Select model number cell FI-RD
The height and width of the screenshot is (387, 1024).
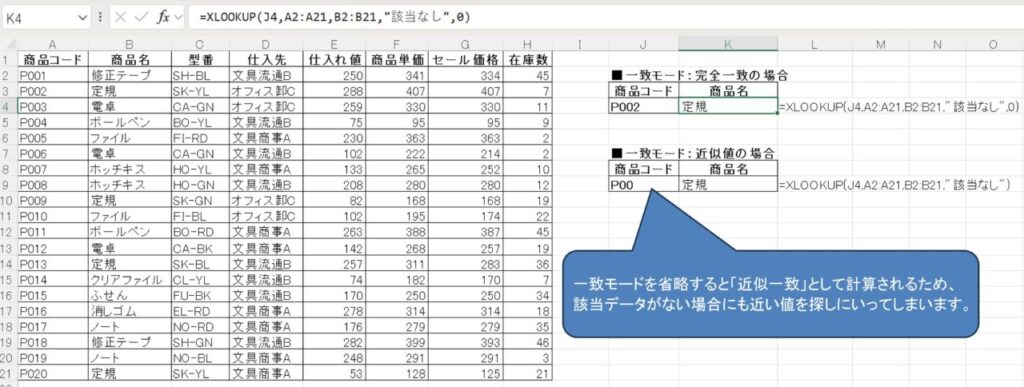pyautogui.click(x=200, y=138)
